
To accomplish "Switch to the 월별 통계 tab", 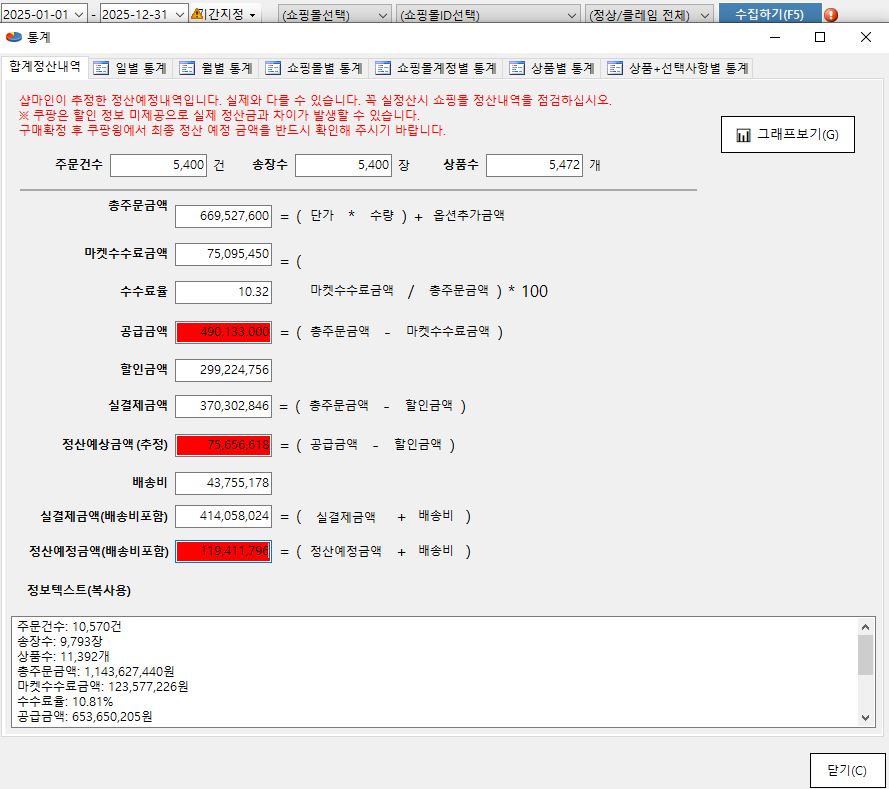I will point(215,68).
